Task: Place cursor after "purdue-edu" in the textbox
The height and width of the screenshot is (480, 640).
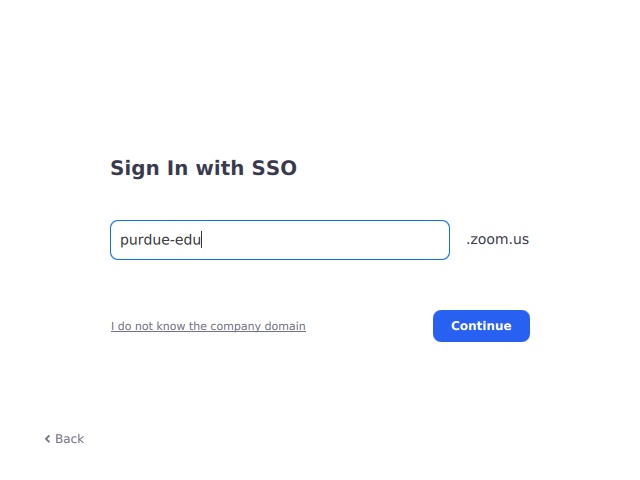Action: coord(202,240)
